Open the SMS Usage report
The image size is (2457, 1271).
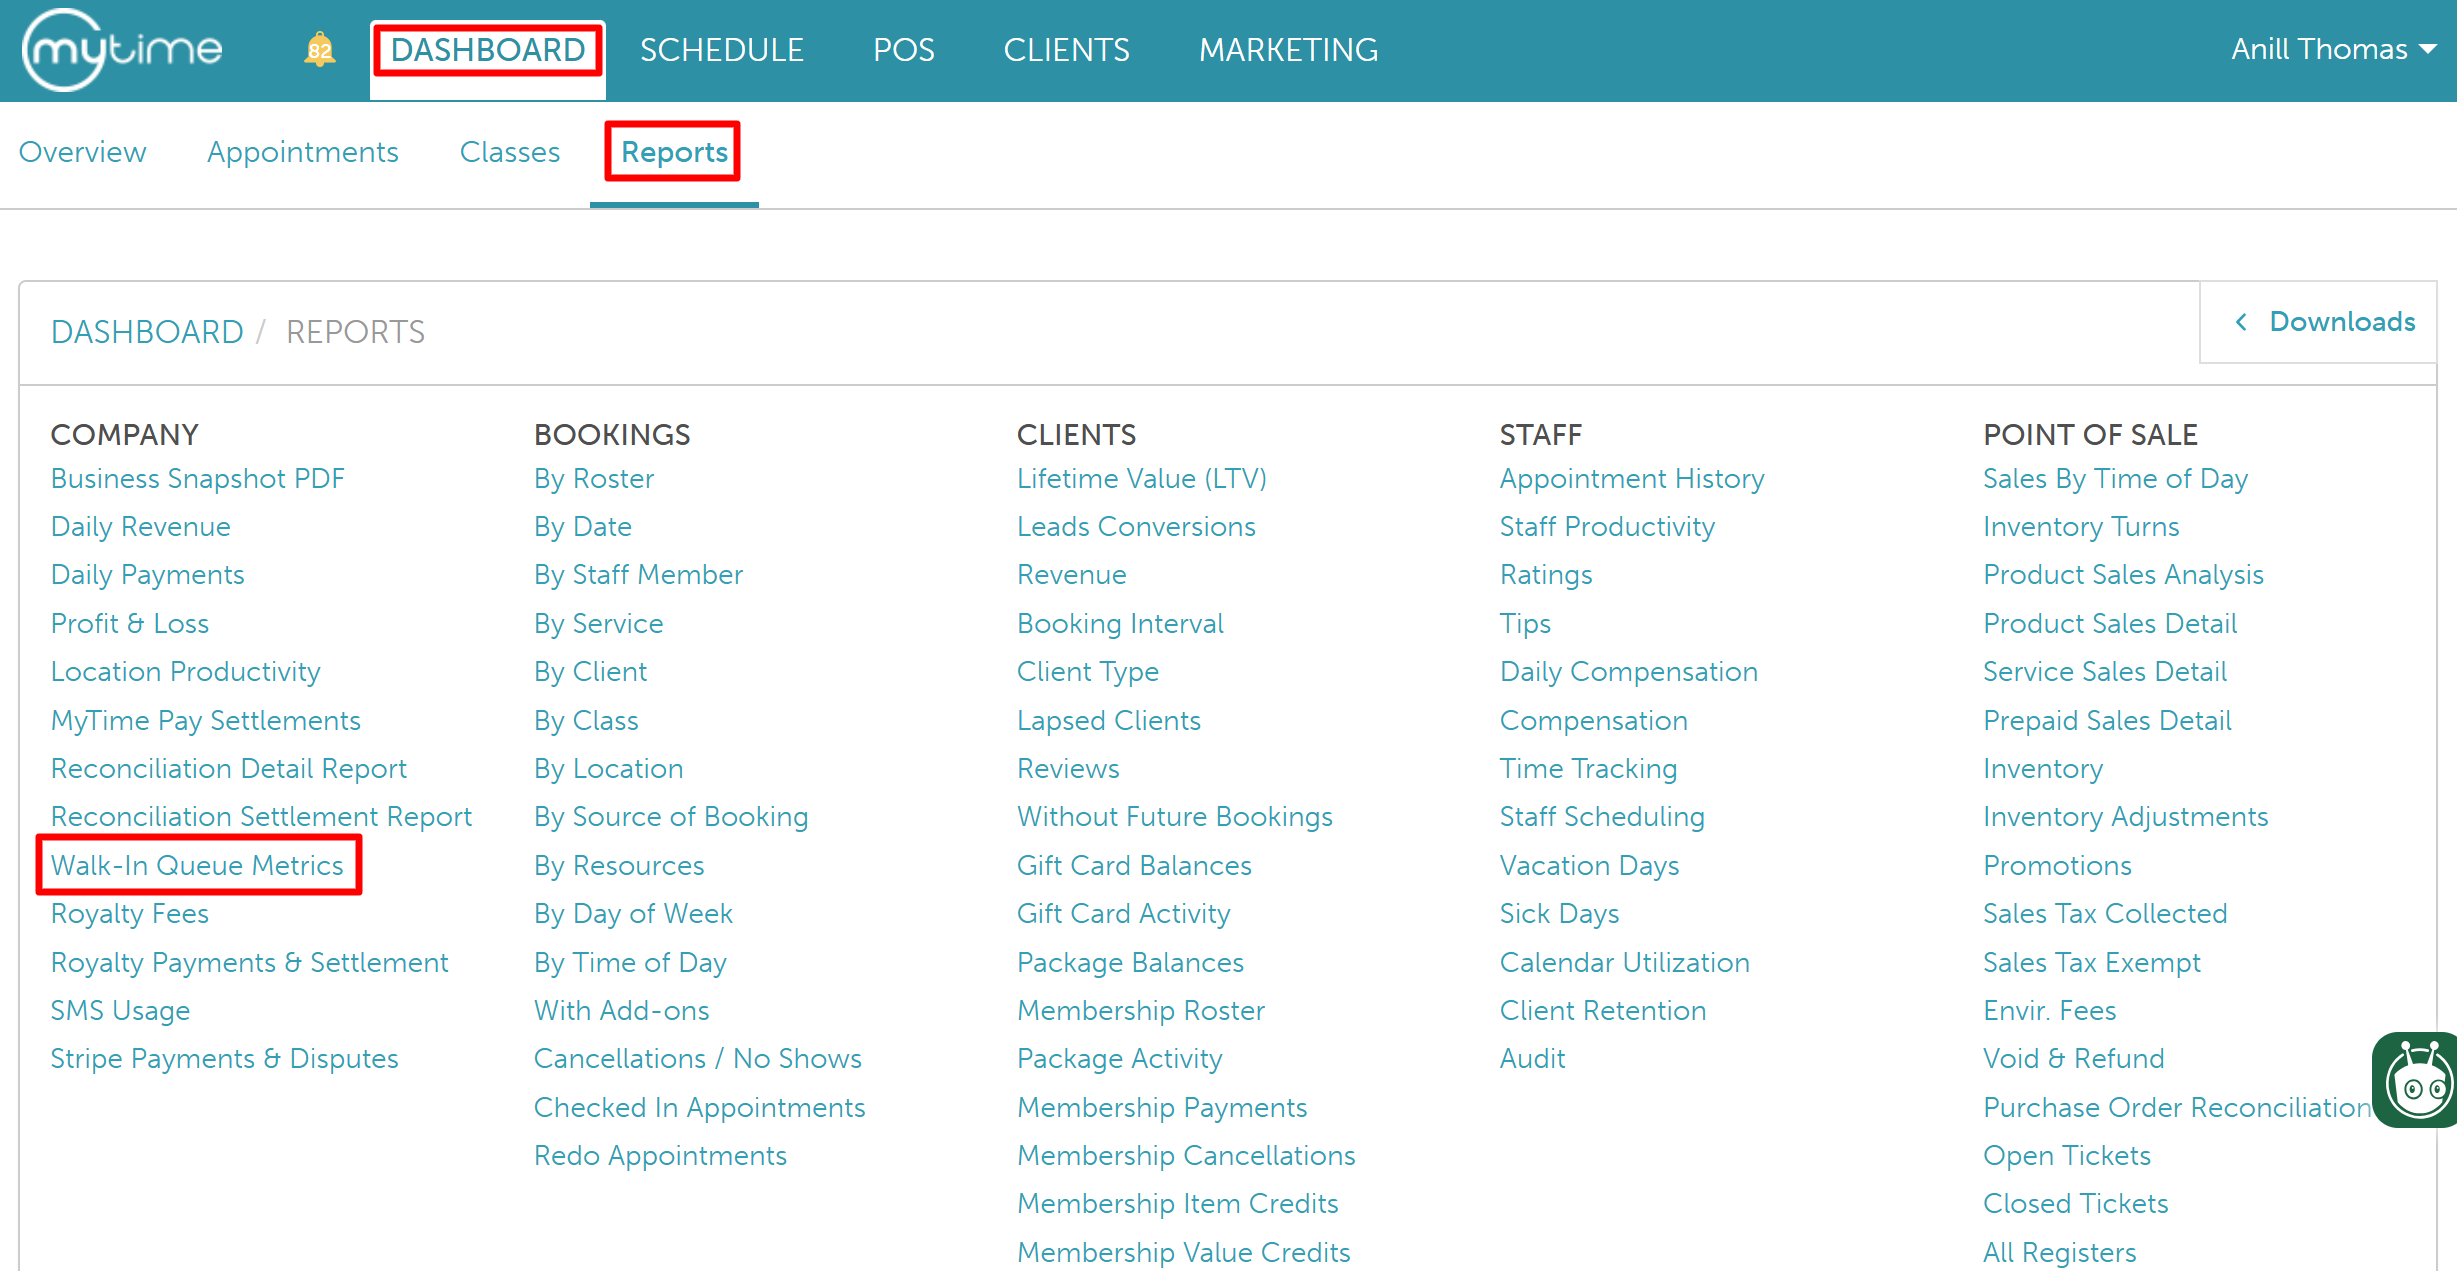coord(121,1011)
